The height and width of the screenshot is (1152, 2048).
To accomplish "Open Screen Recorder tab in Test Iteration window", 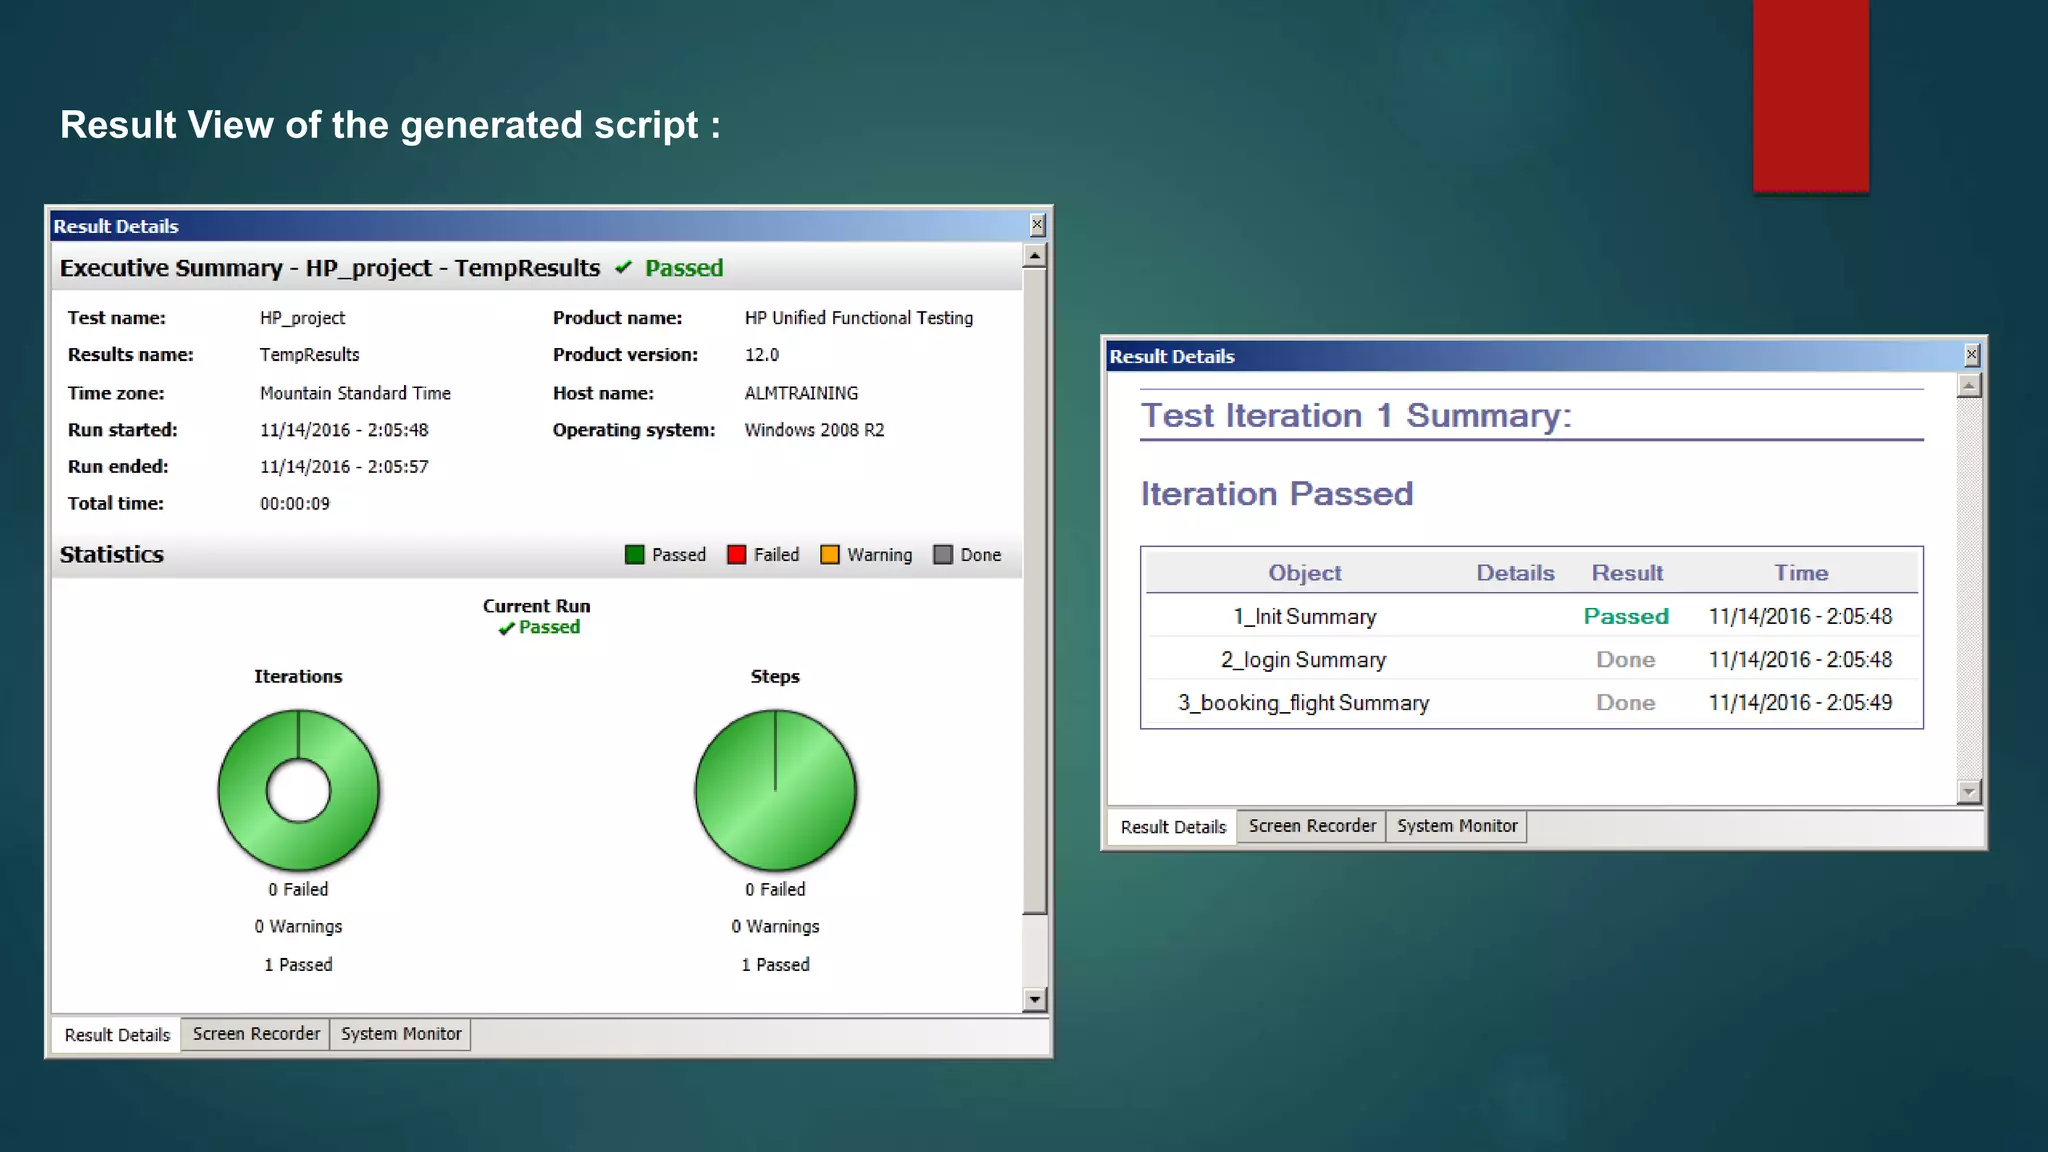I will tap(1312, 826).
